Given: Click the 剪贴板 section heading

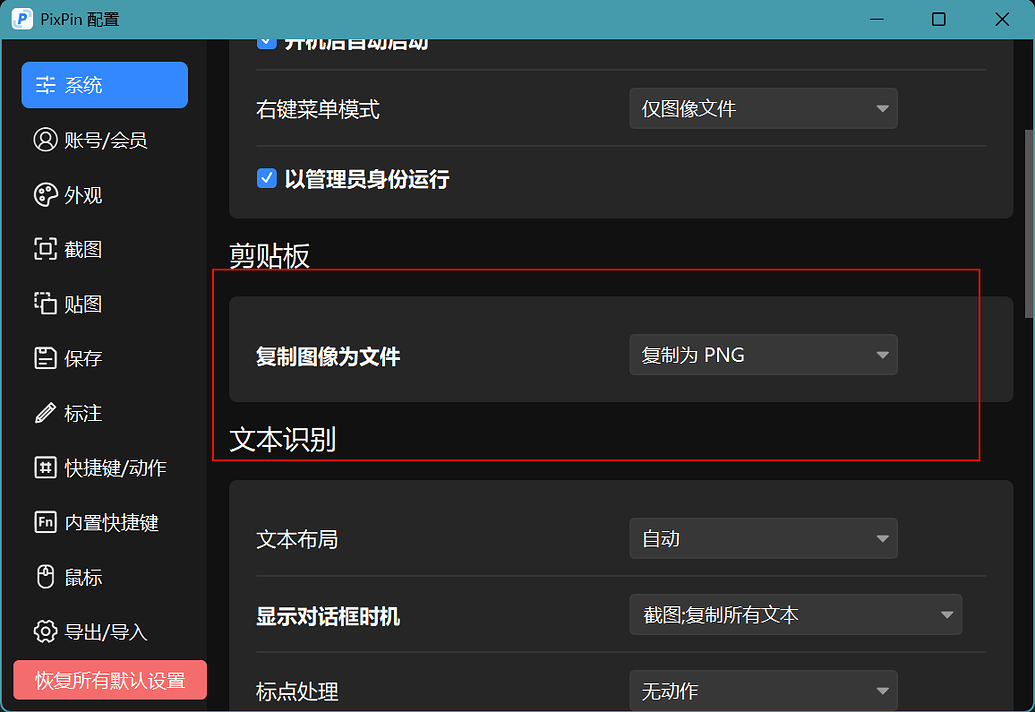Looking at the screenshot, I should point(269,255).
